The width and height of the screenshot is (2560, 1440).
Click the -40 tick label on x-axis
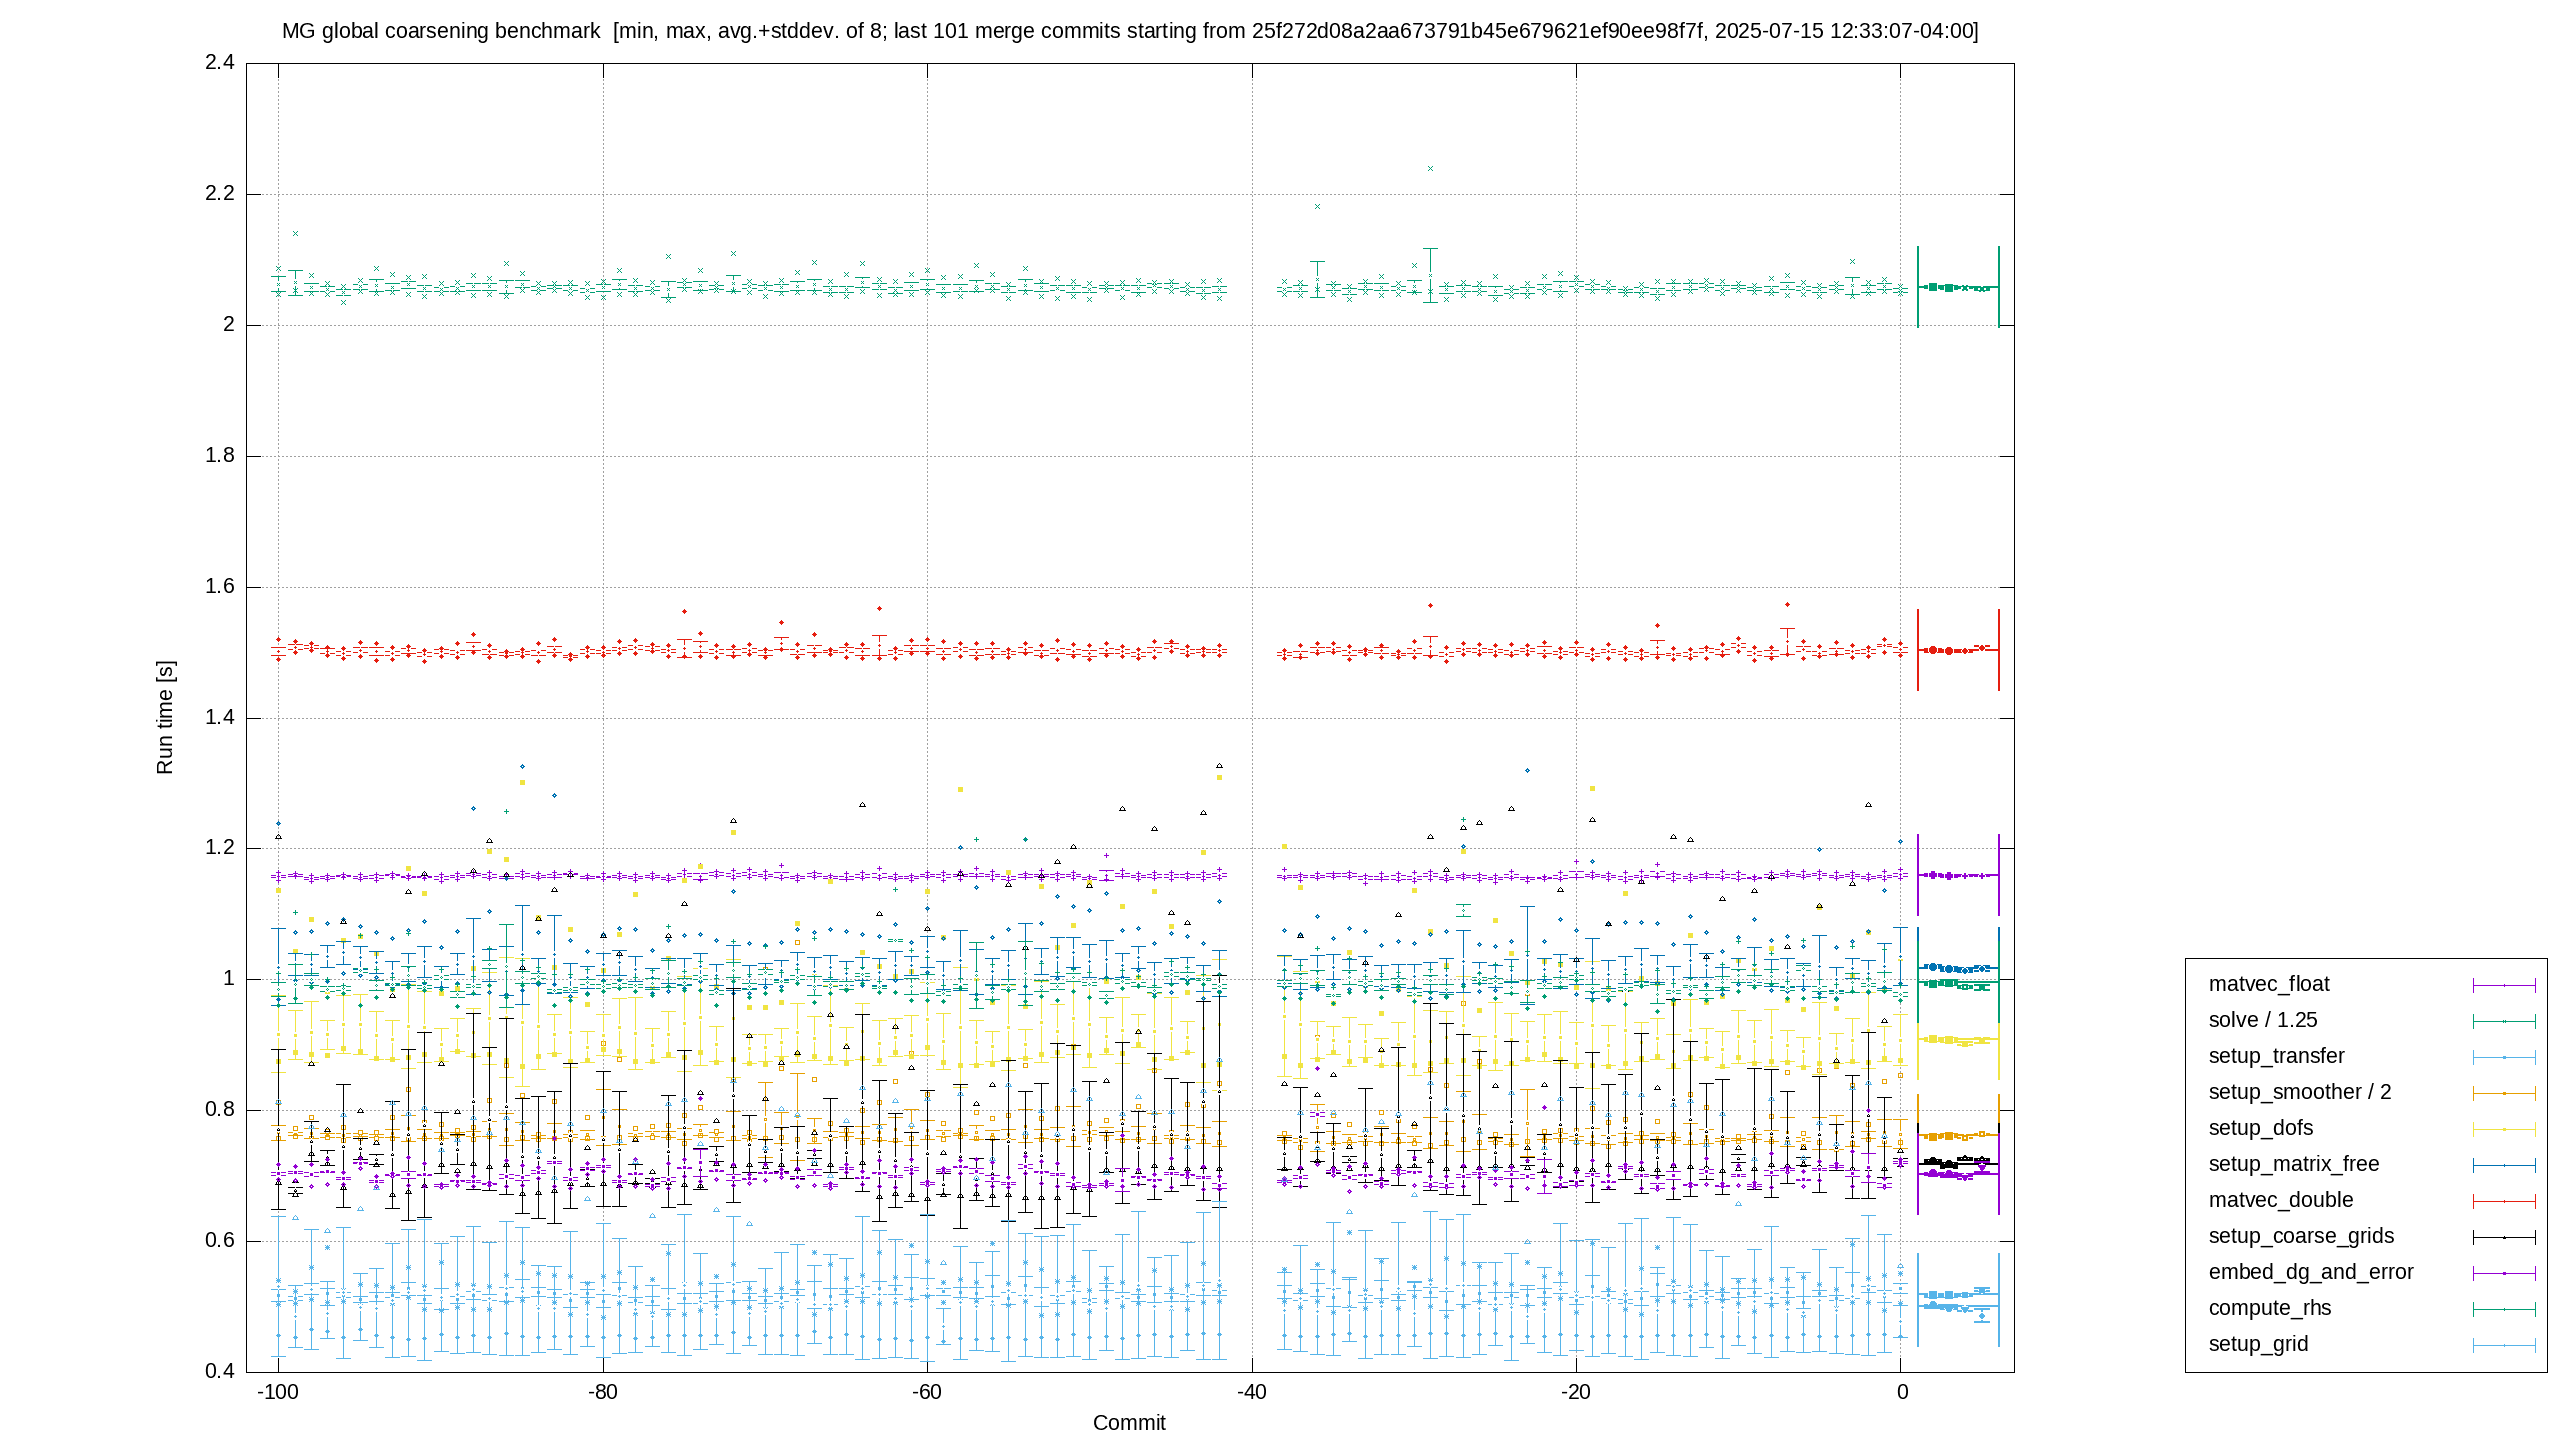tap(1251, 1392)
